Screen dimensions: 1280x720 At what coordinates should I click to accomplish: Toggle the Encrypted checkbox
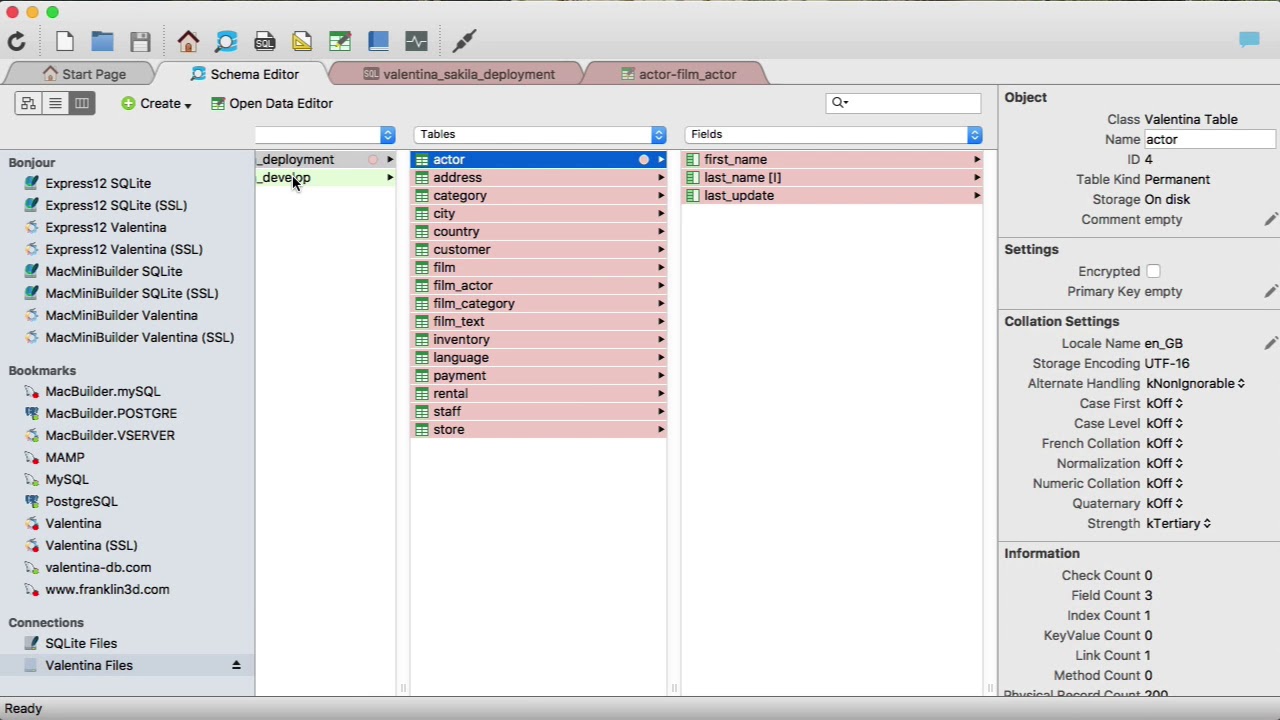coord(1153,271)
